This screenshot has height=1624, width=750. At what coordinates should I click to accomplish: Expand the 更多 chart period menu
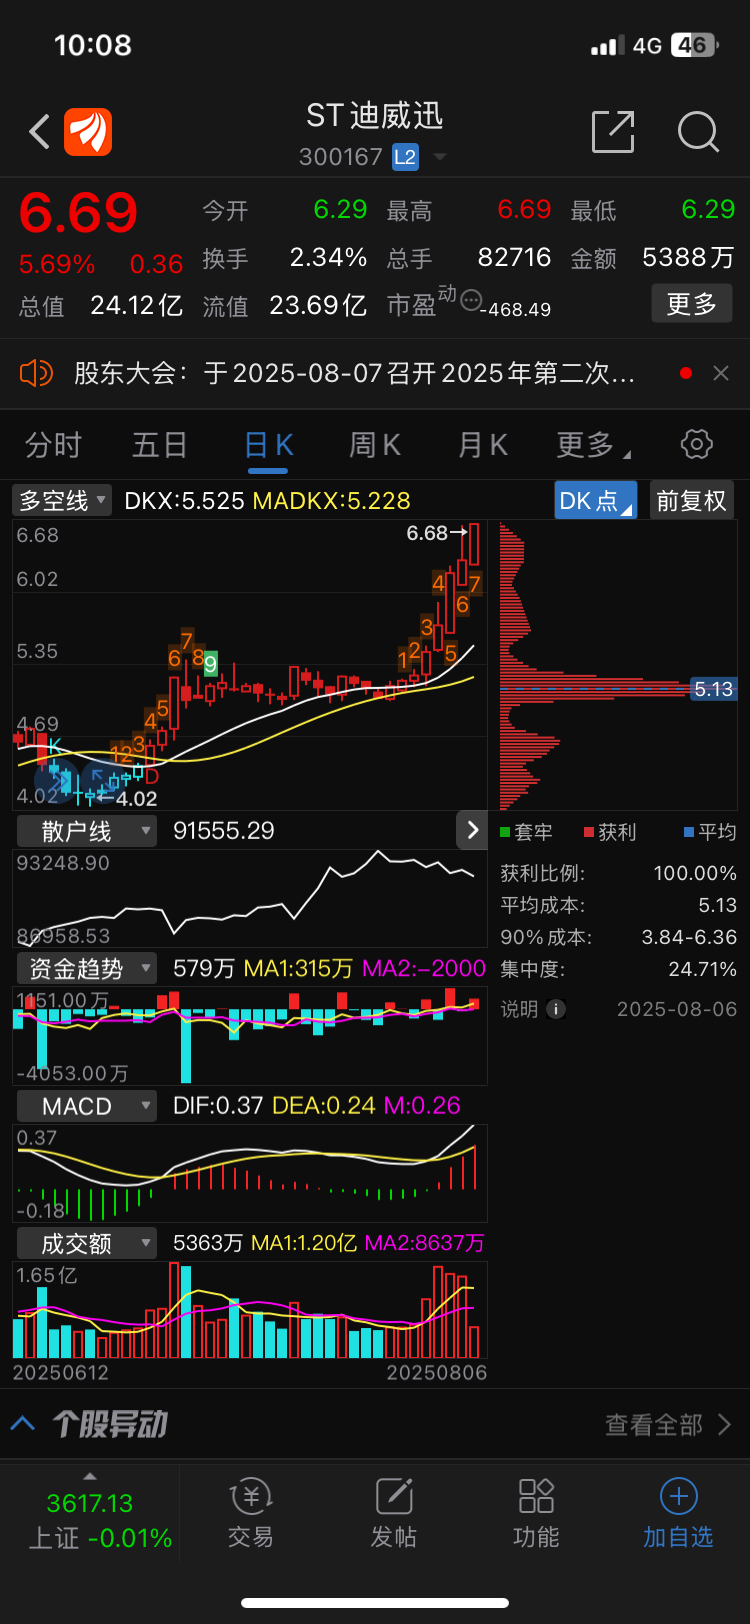coord(593,445)
